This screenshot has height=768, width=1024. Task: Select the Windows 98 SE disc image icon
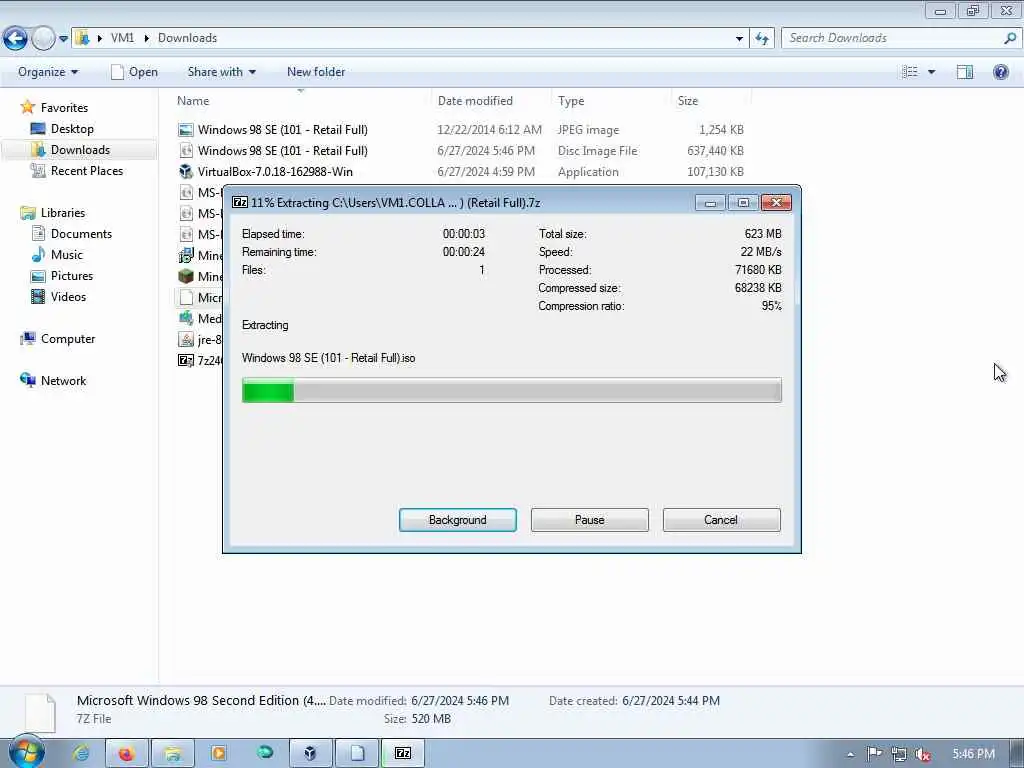pos(186,151)
